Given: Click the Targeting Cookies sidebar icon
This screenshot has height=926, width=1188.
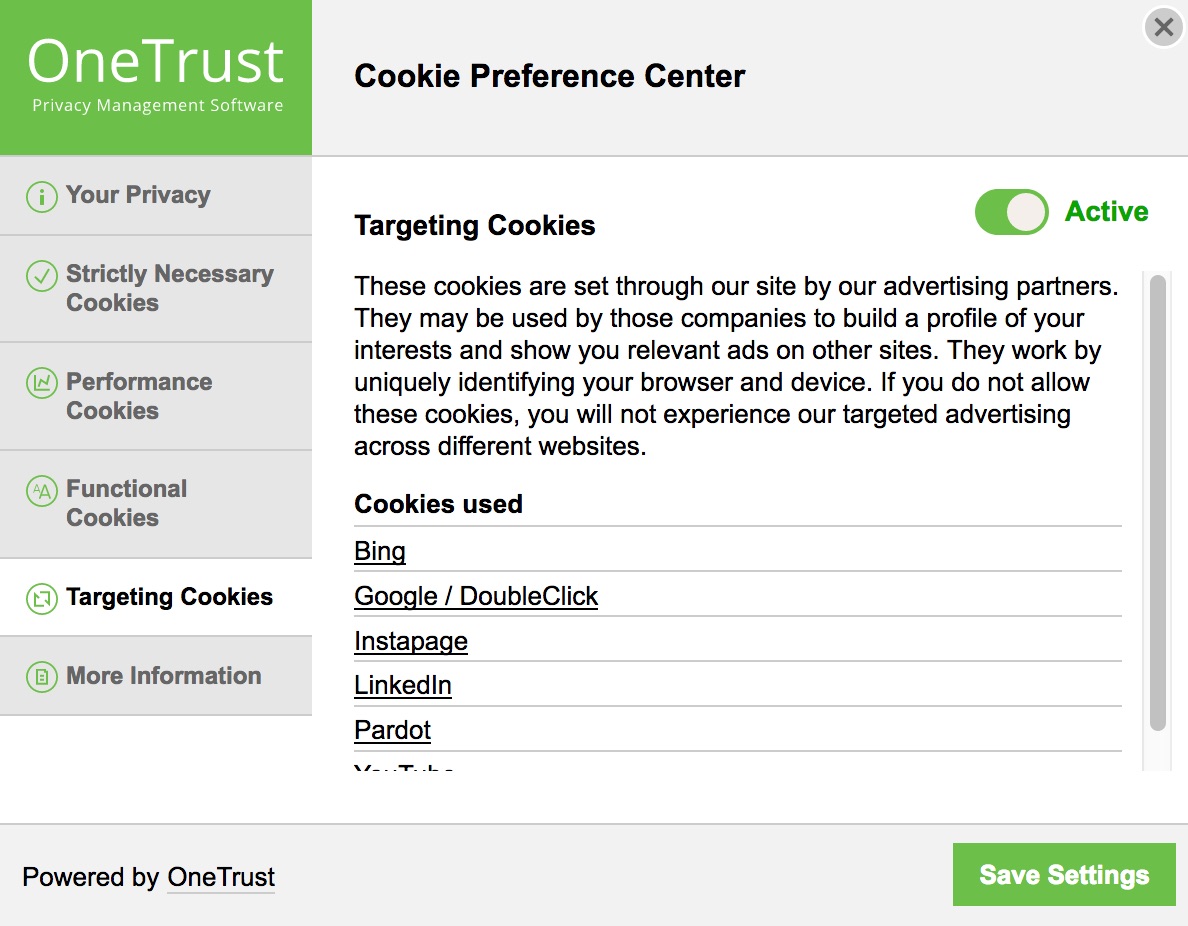Looking at the screenshot, I should click(x=41, y=598).
